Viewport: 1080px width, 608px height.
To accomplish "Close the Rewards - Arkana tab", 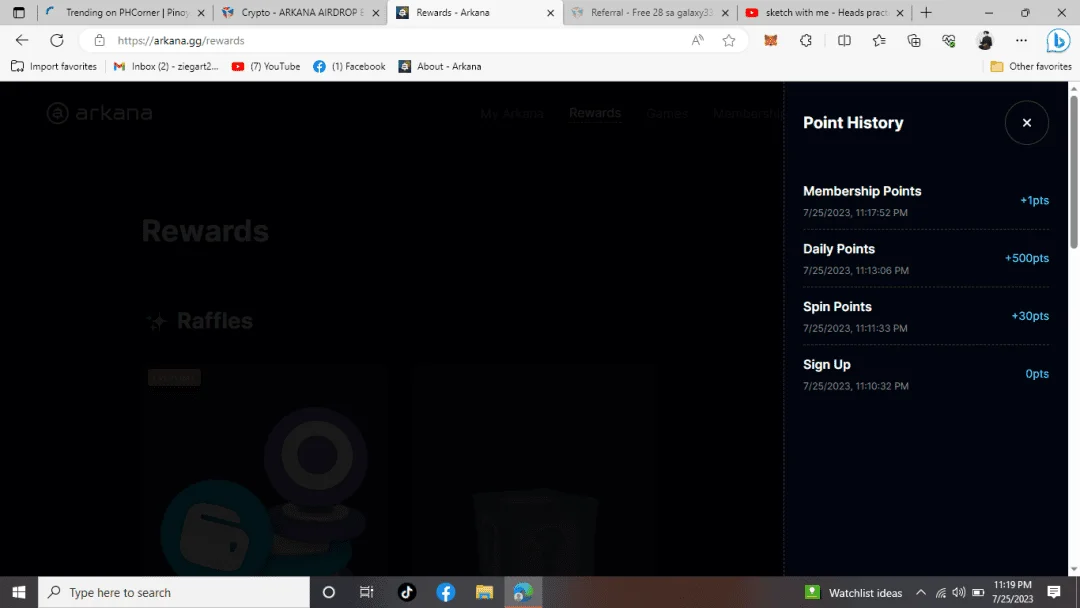I will (550, 13).
